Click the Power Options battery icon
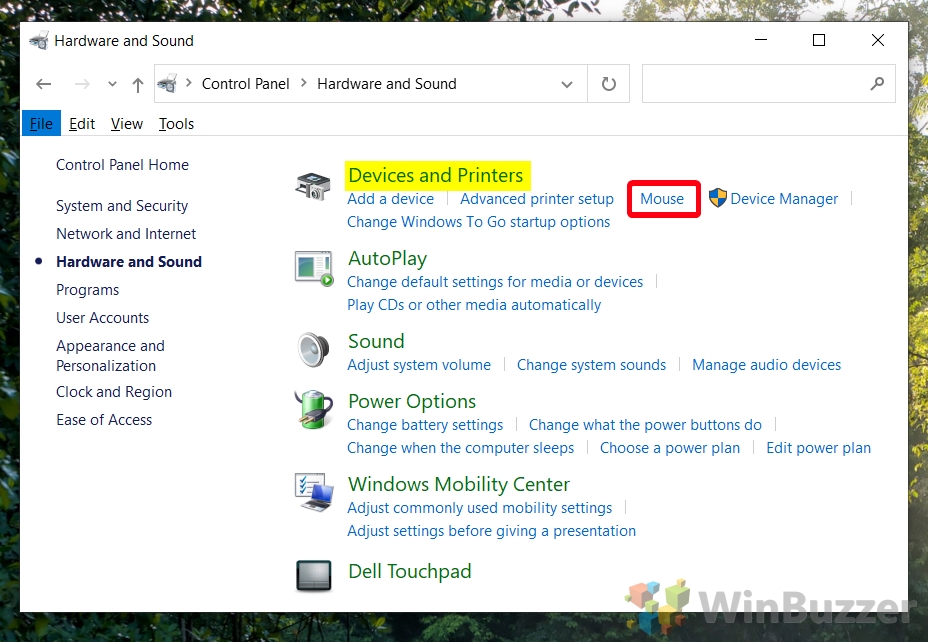Screen dimensions: 928x642 point(314,409)
